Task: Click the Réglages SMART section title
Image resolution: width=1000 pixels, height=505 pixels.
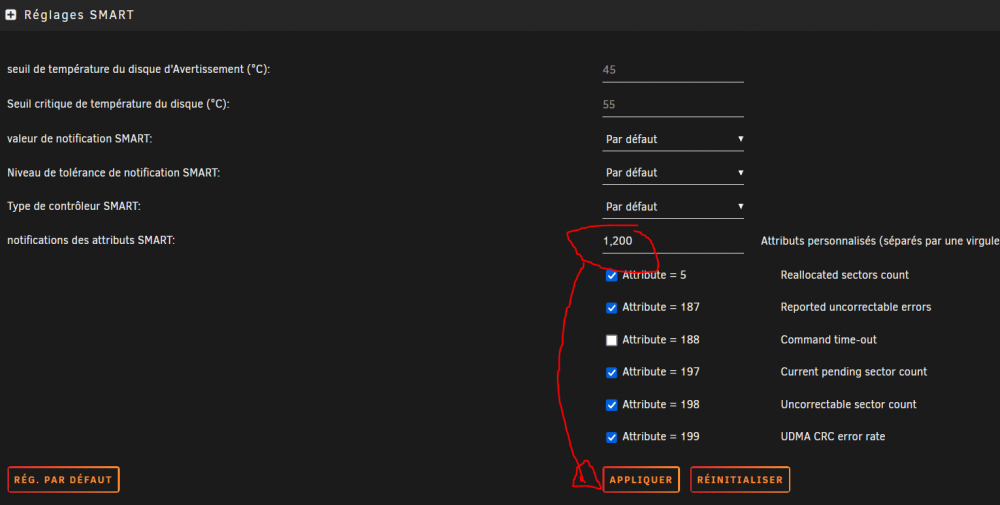Action: (79, 15)
